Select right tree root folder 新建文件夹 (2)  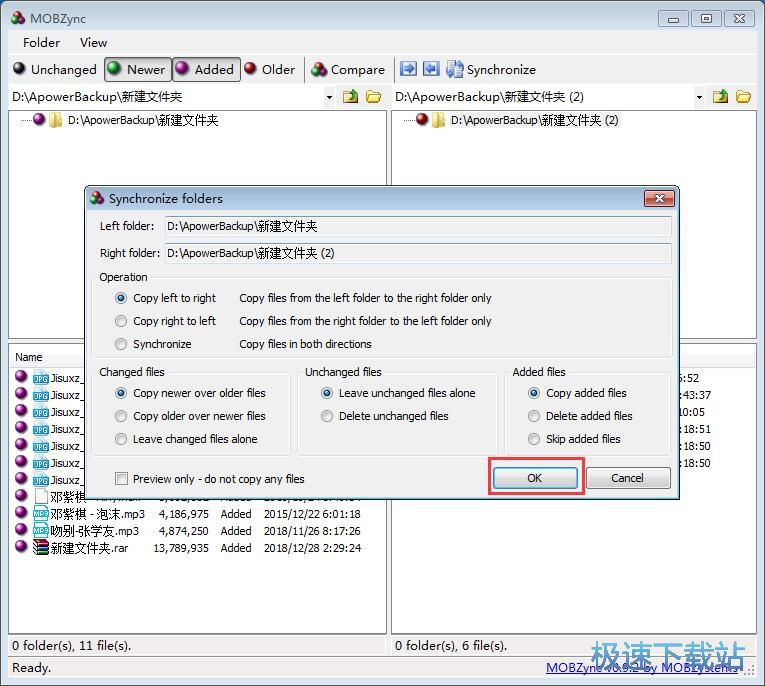point(534,120)
